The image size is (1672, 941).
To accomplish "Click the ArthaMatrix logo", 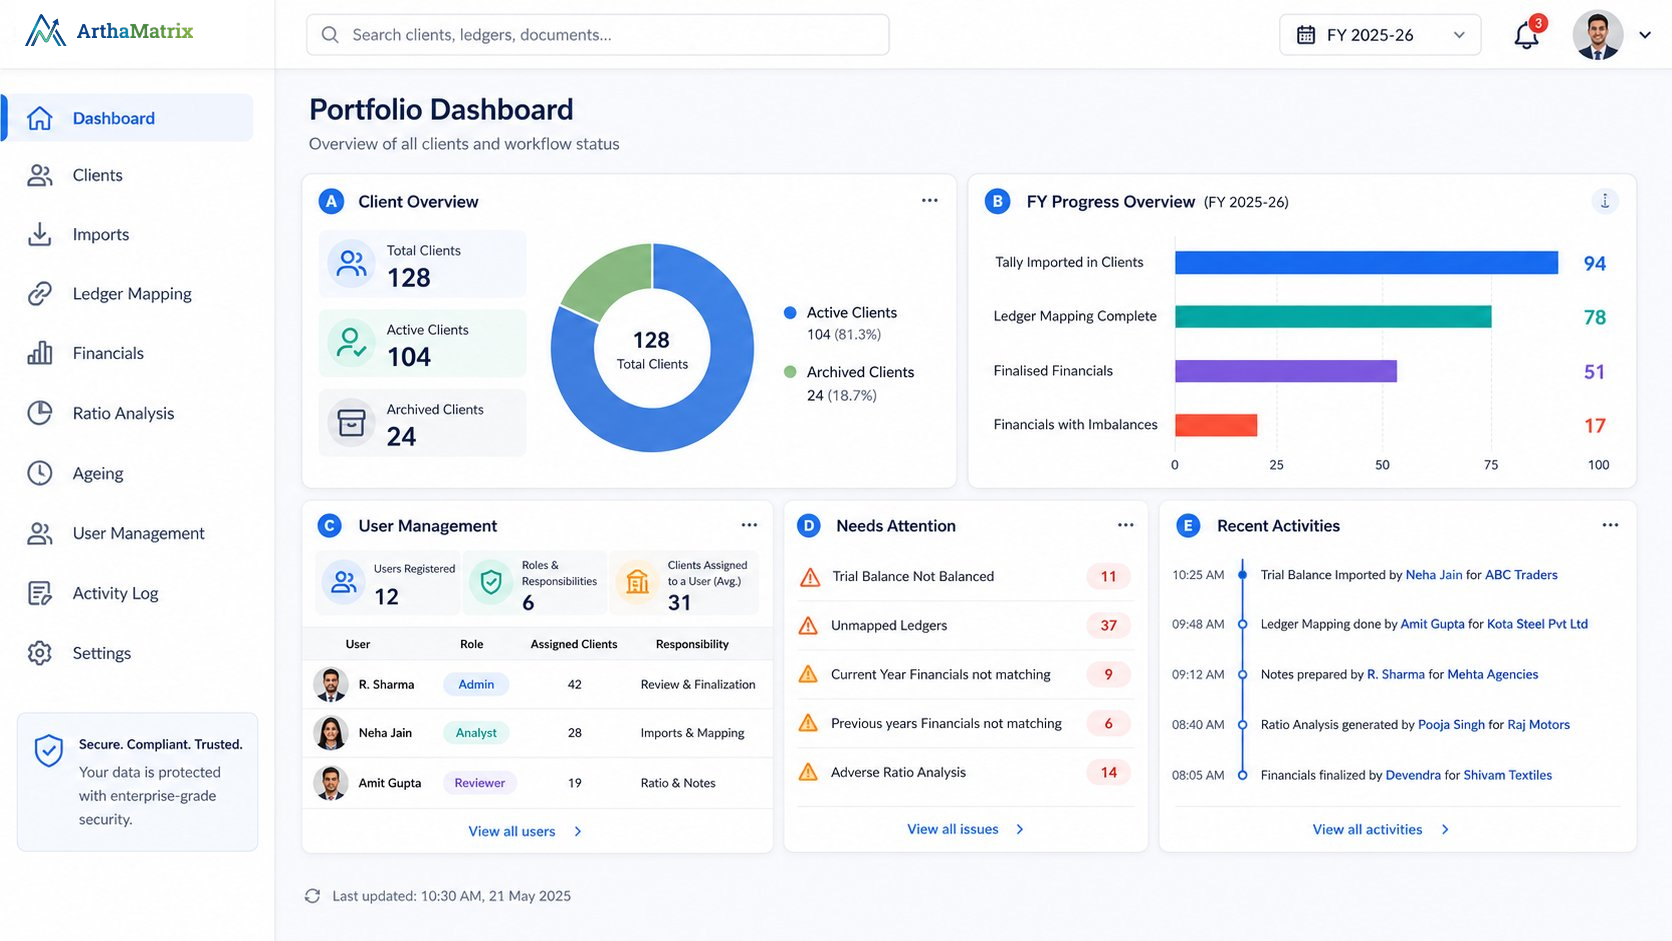I will pos(109,31).
